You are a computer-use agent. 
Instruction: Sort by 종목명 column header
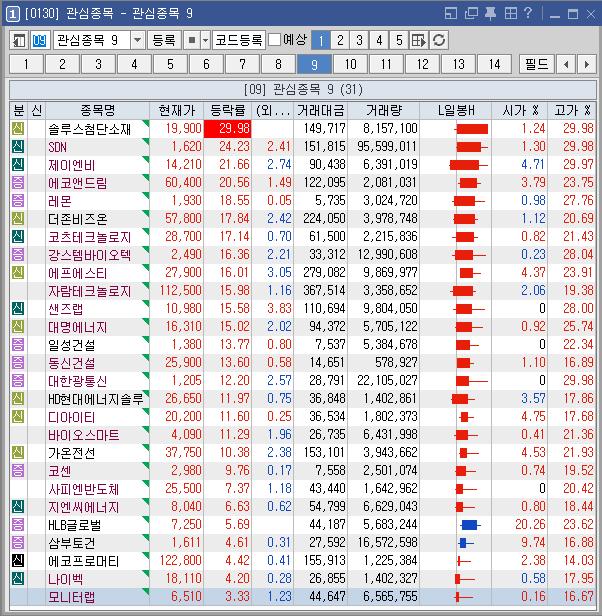(x=97, y=110)
